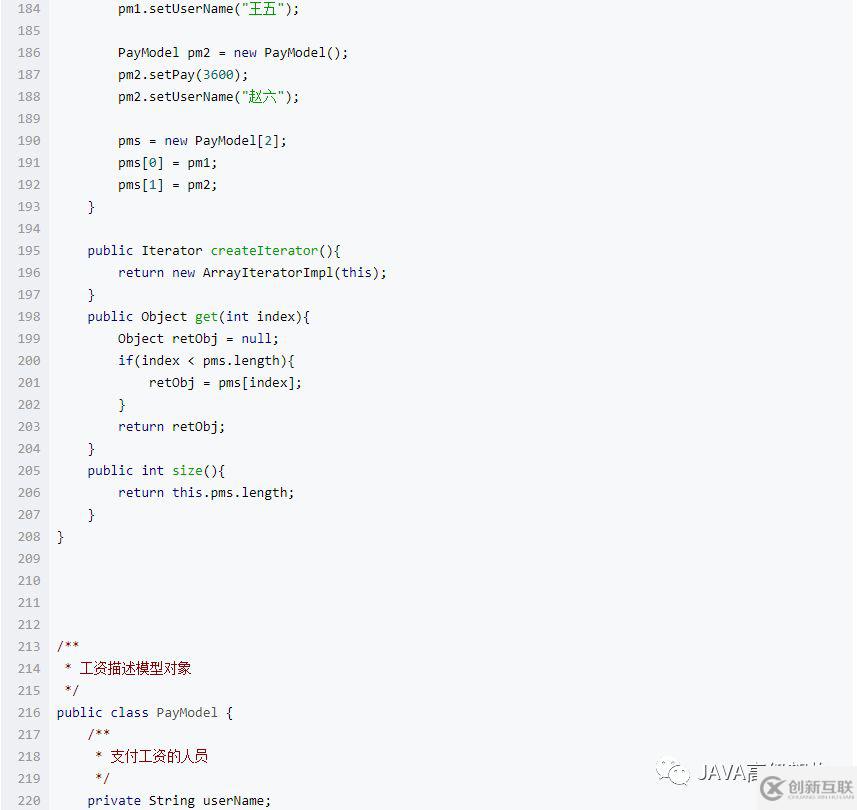Click the PayModel class name on line 216
This screenshot has width=857, height=810.
186,712
